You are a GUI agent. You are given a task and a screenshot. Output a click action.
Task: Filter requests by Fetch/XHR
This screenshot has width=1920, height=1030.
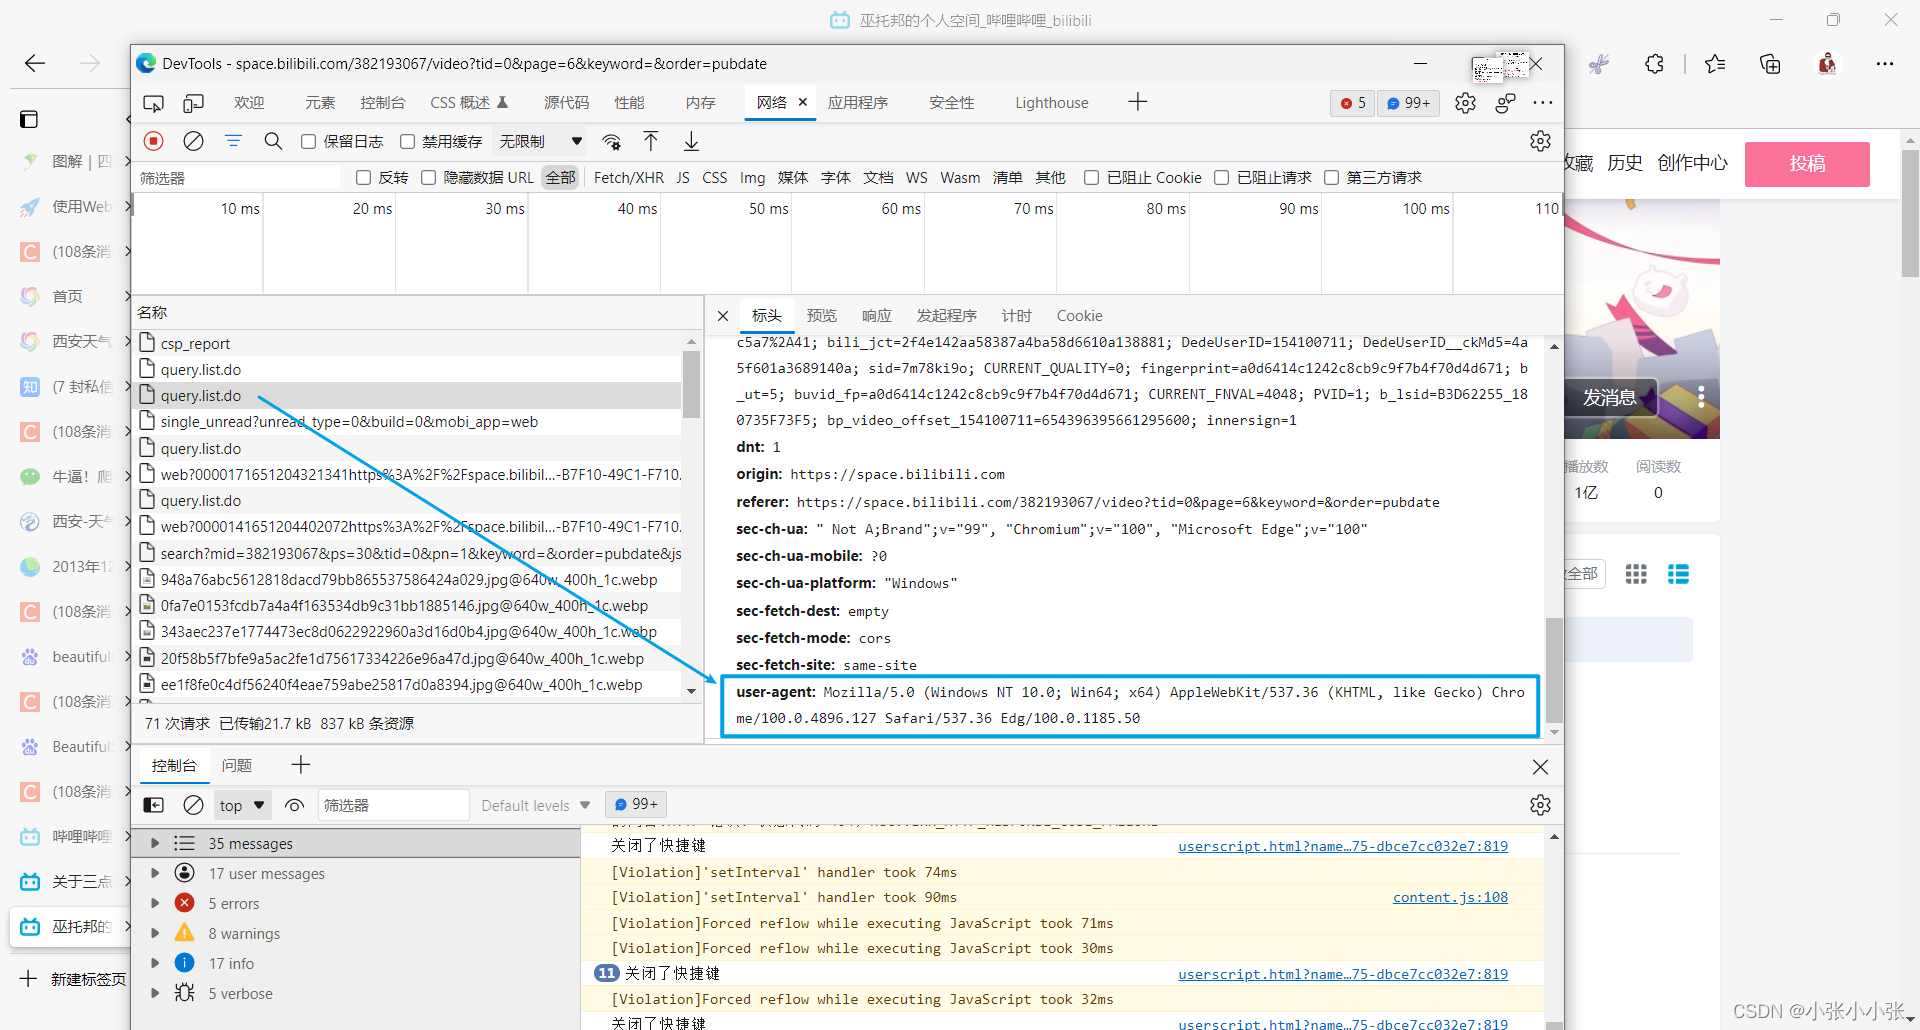click(628, 178)
